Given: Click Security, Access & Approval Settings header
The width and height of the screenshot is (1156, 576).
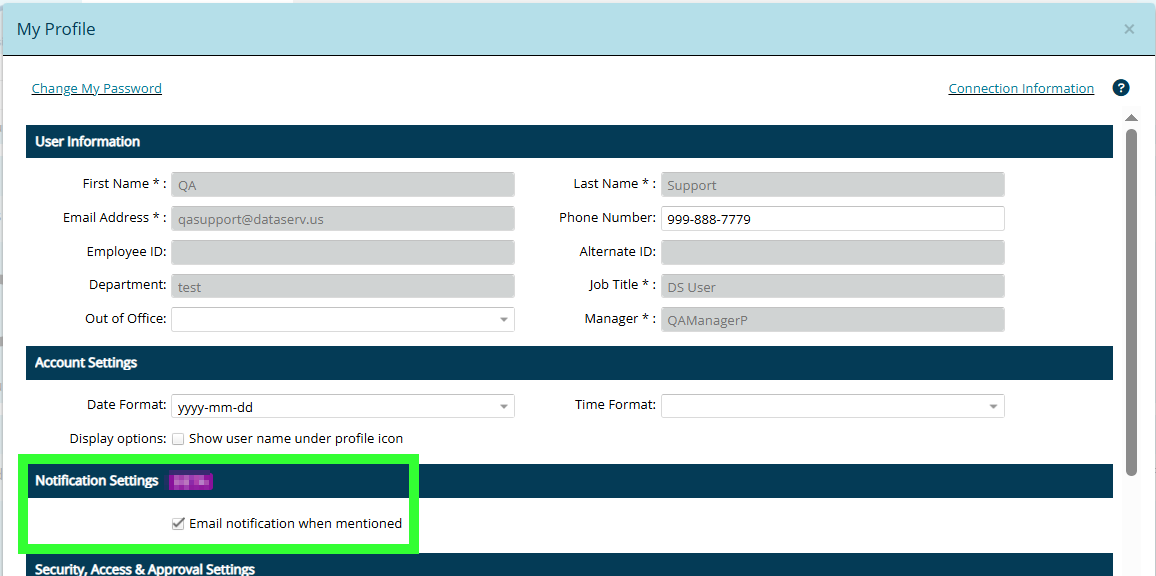Looking at the screenshot, I should [569, 567].
